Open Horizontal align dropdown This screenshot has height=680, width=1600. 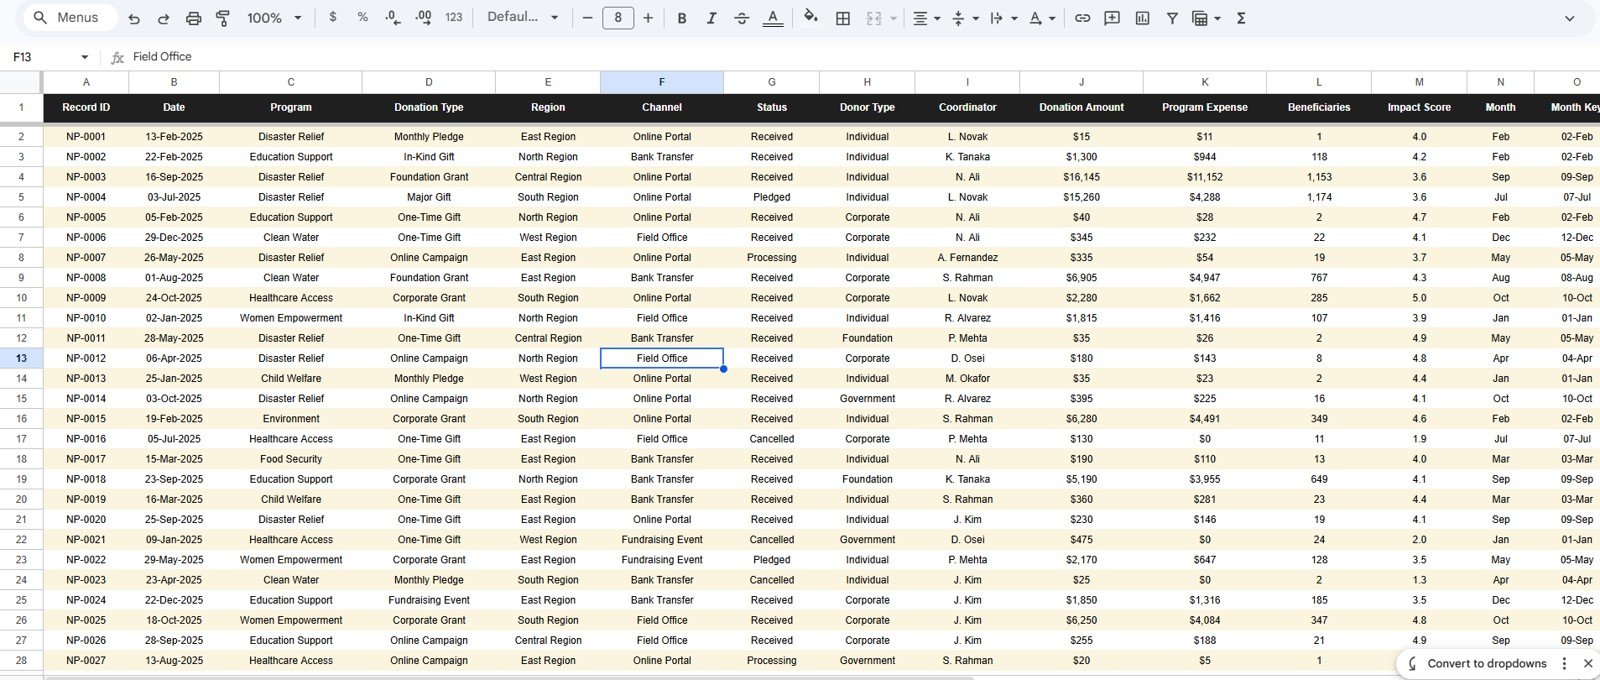pos(926,18)
